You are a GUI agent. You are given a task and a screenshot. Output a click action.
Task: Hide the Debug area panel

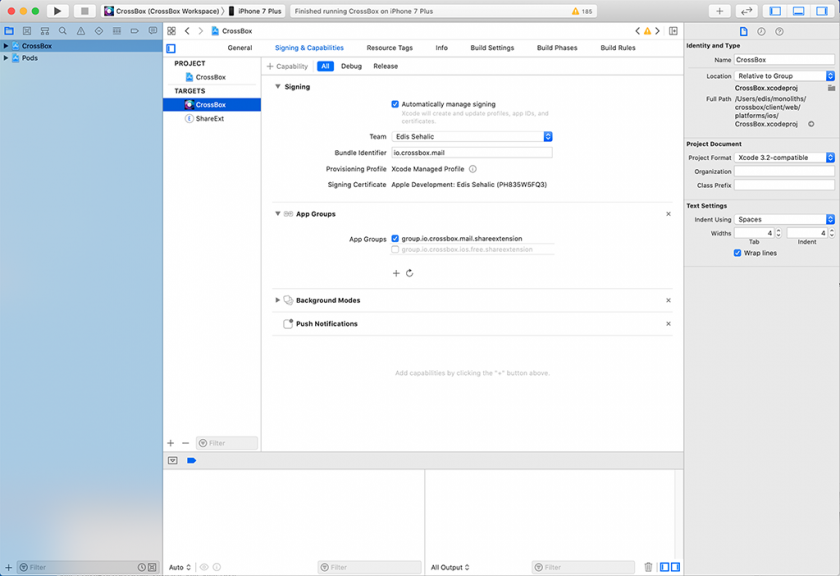(798, 11)
